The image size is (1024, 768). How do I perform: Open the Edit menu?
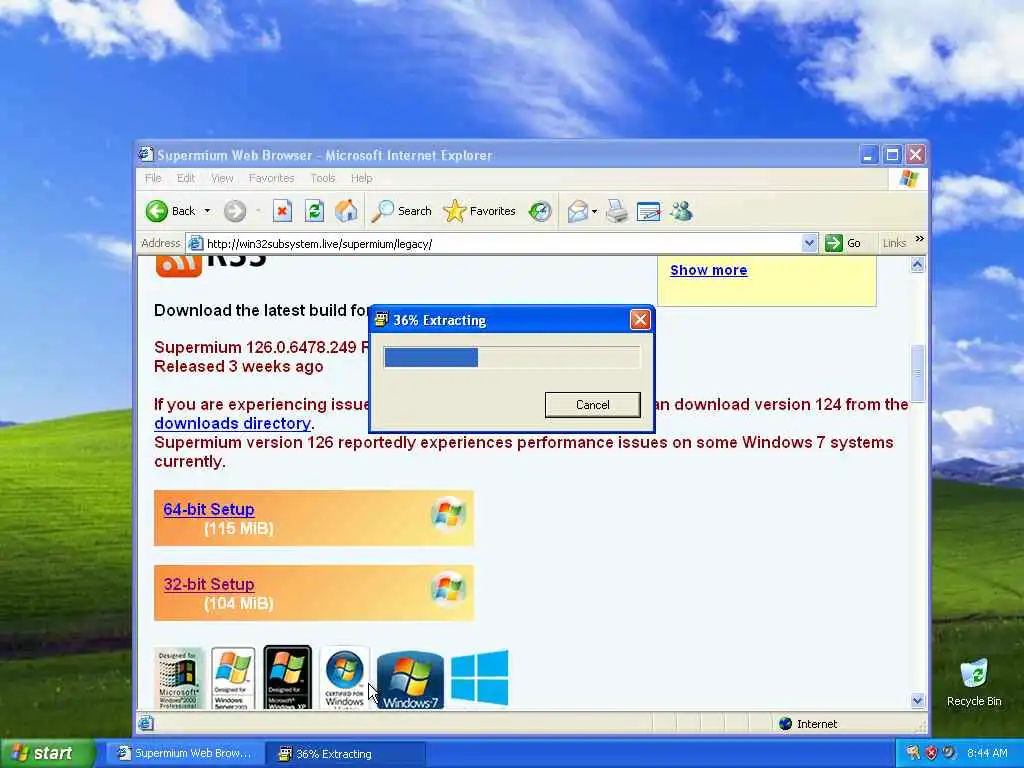pyautogui.click(x=185, y=178)
